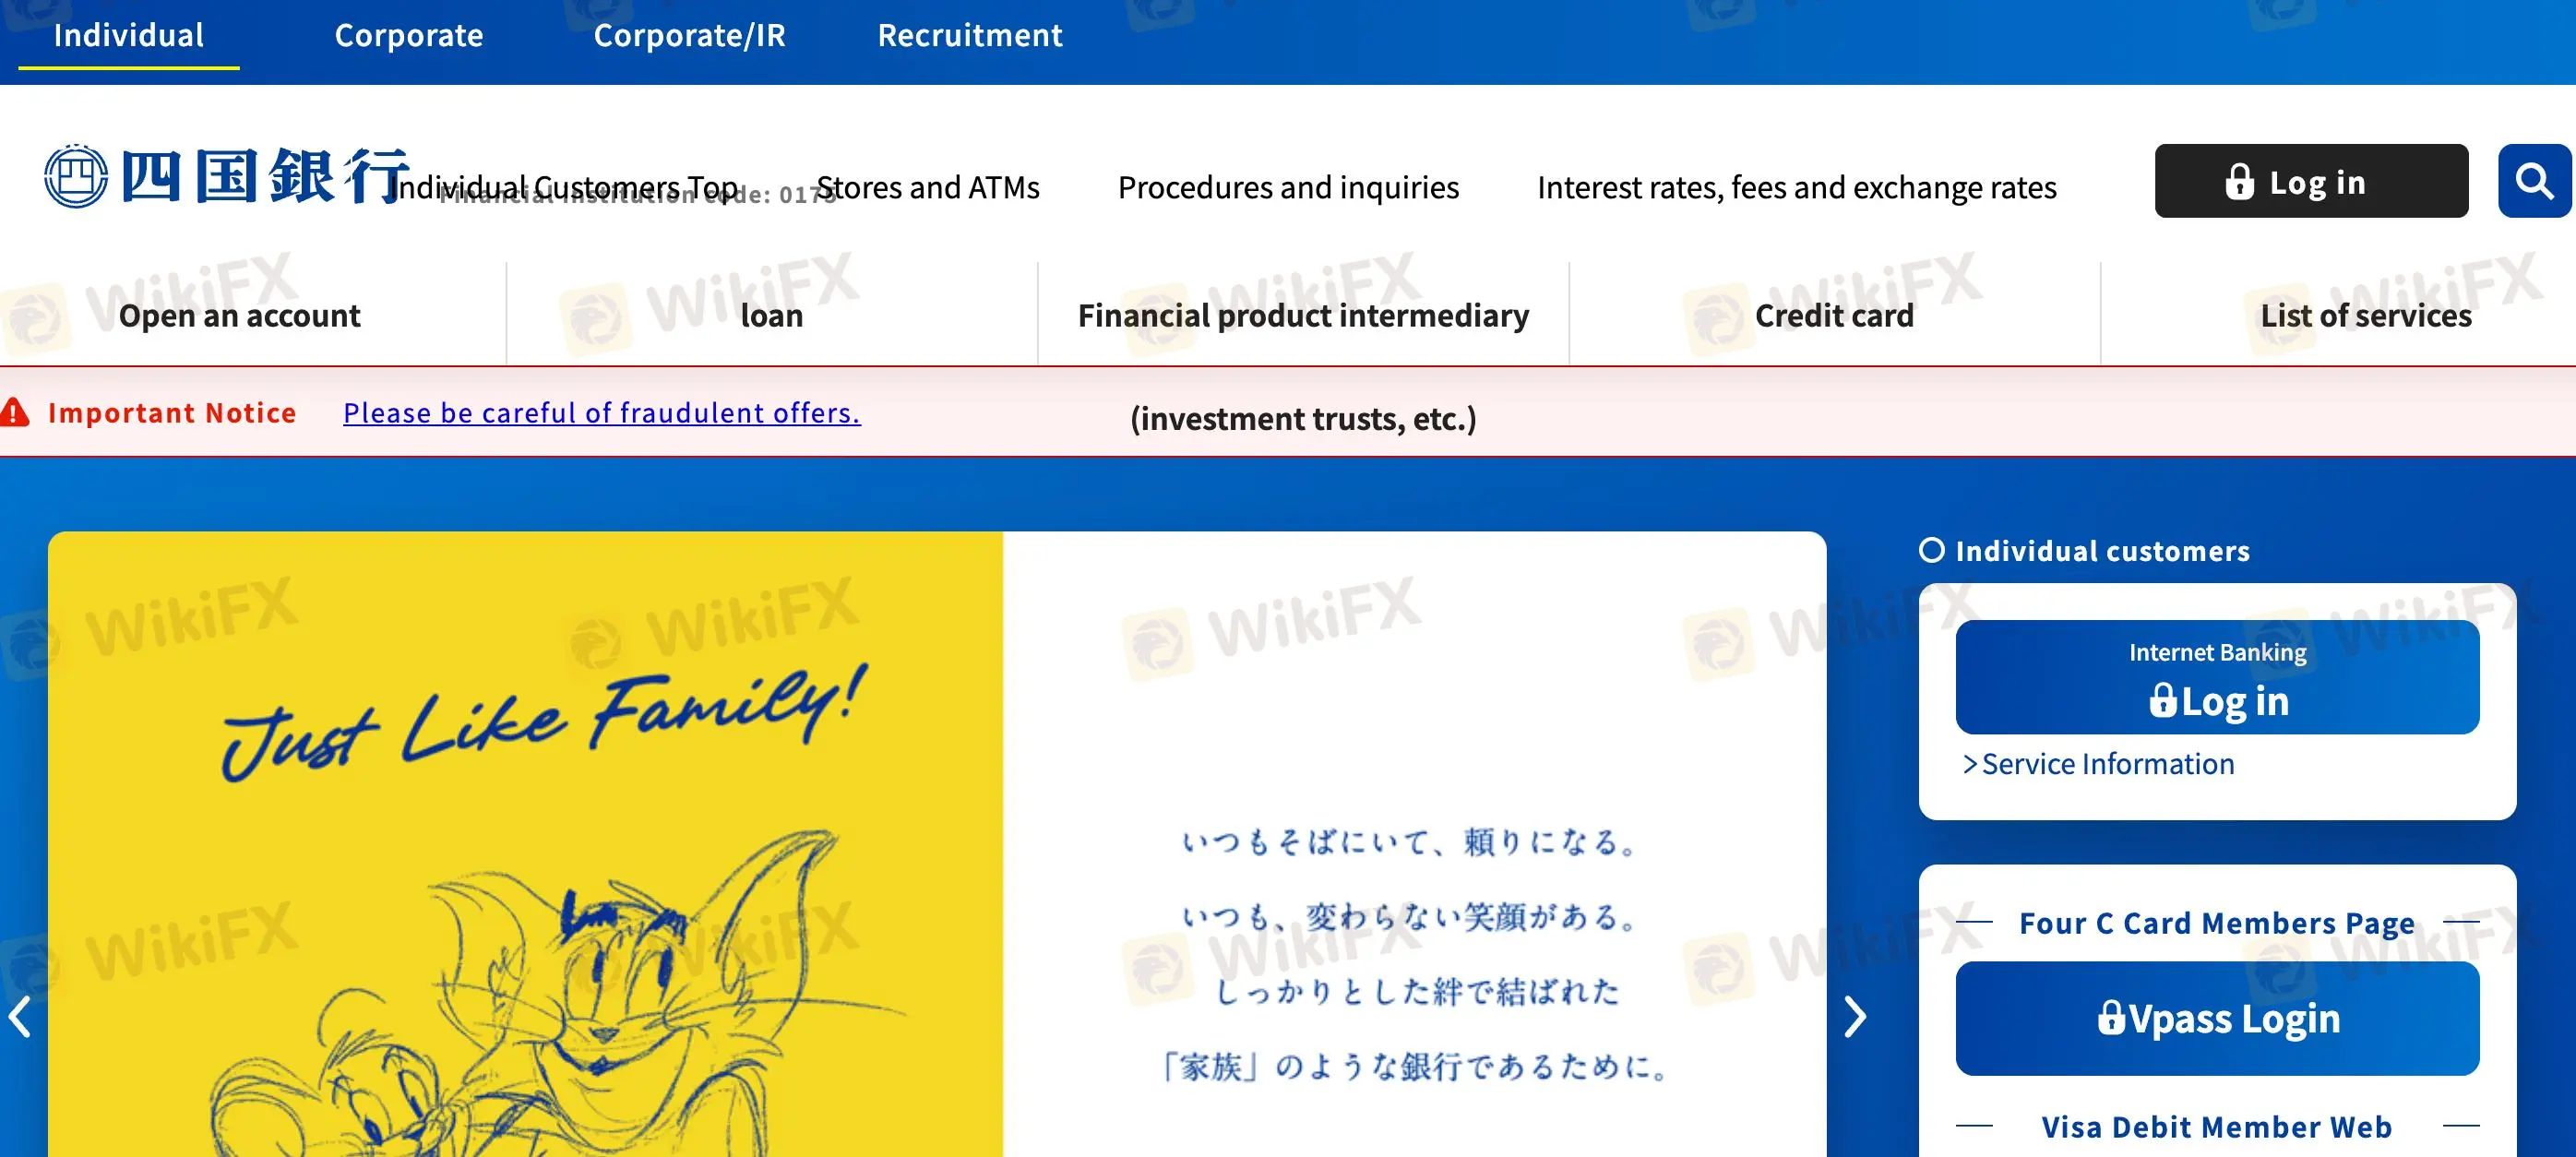Screen dimensions: 2576x1157
Task: Open the Credit card menu
Action: 1833,315
